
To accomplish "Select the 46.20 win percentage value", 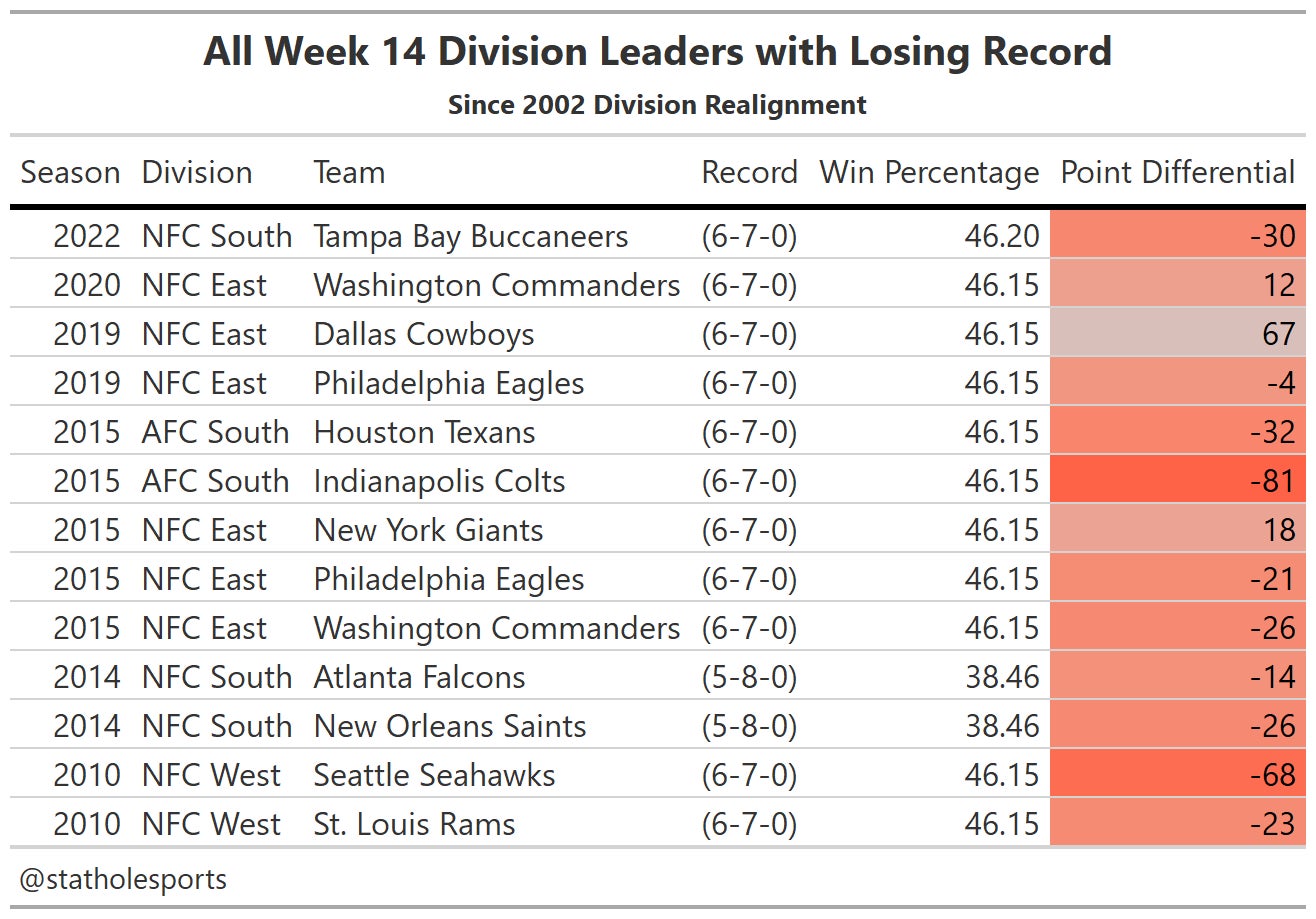I will 1002,236.
